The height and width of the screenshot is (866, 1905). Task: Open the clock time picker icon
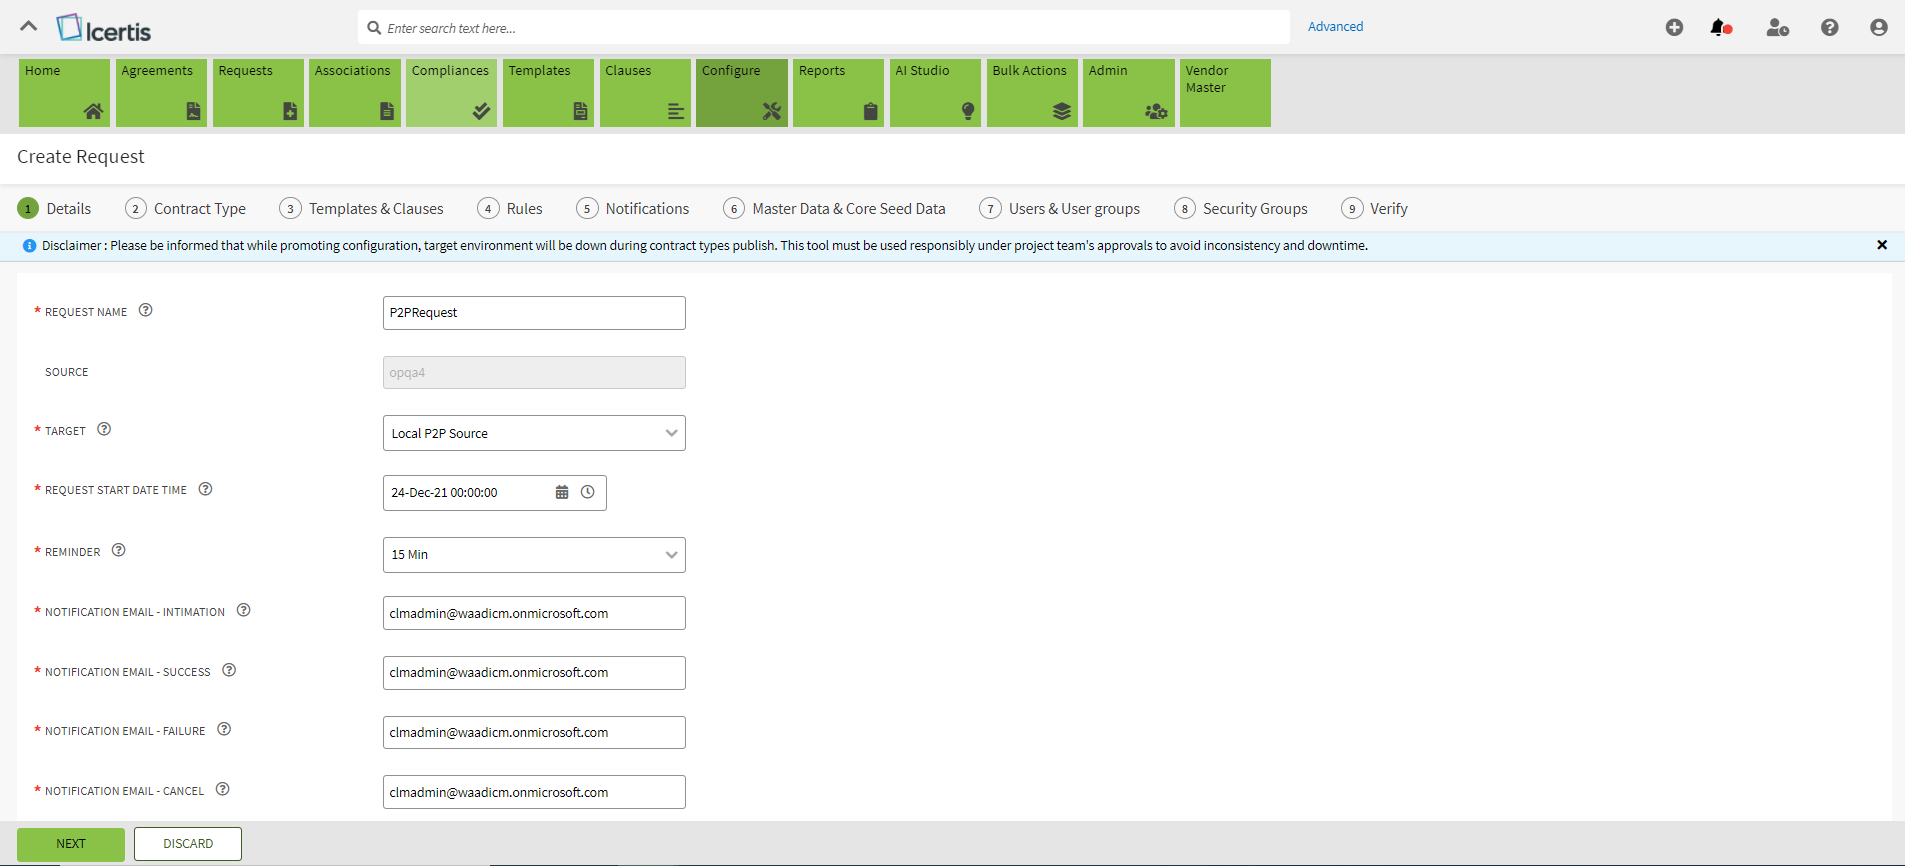tap(588, 492)
